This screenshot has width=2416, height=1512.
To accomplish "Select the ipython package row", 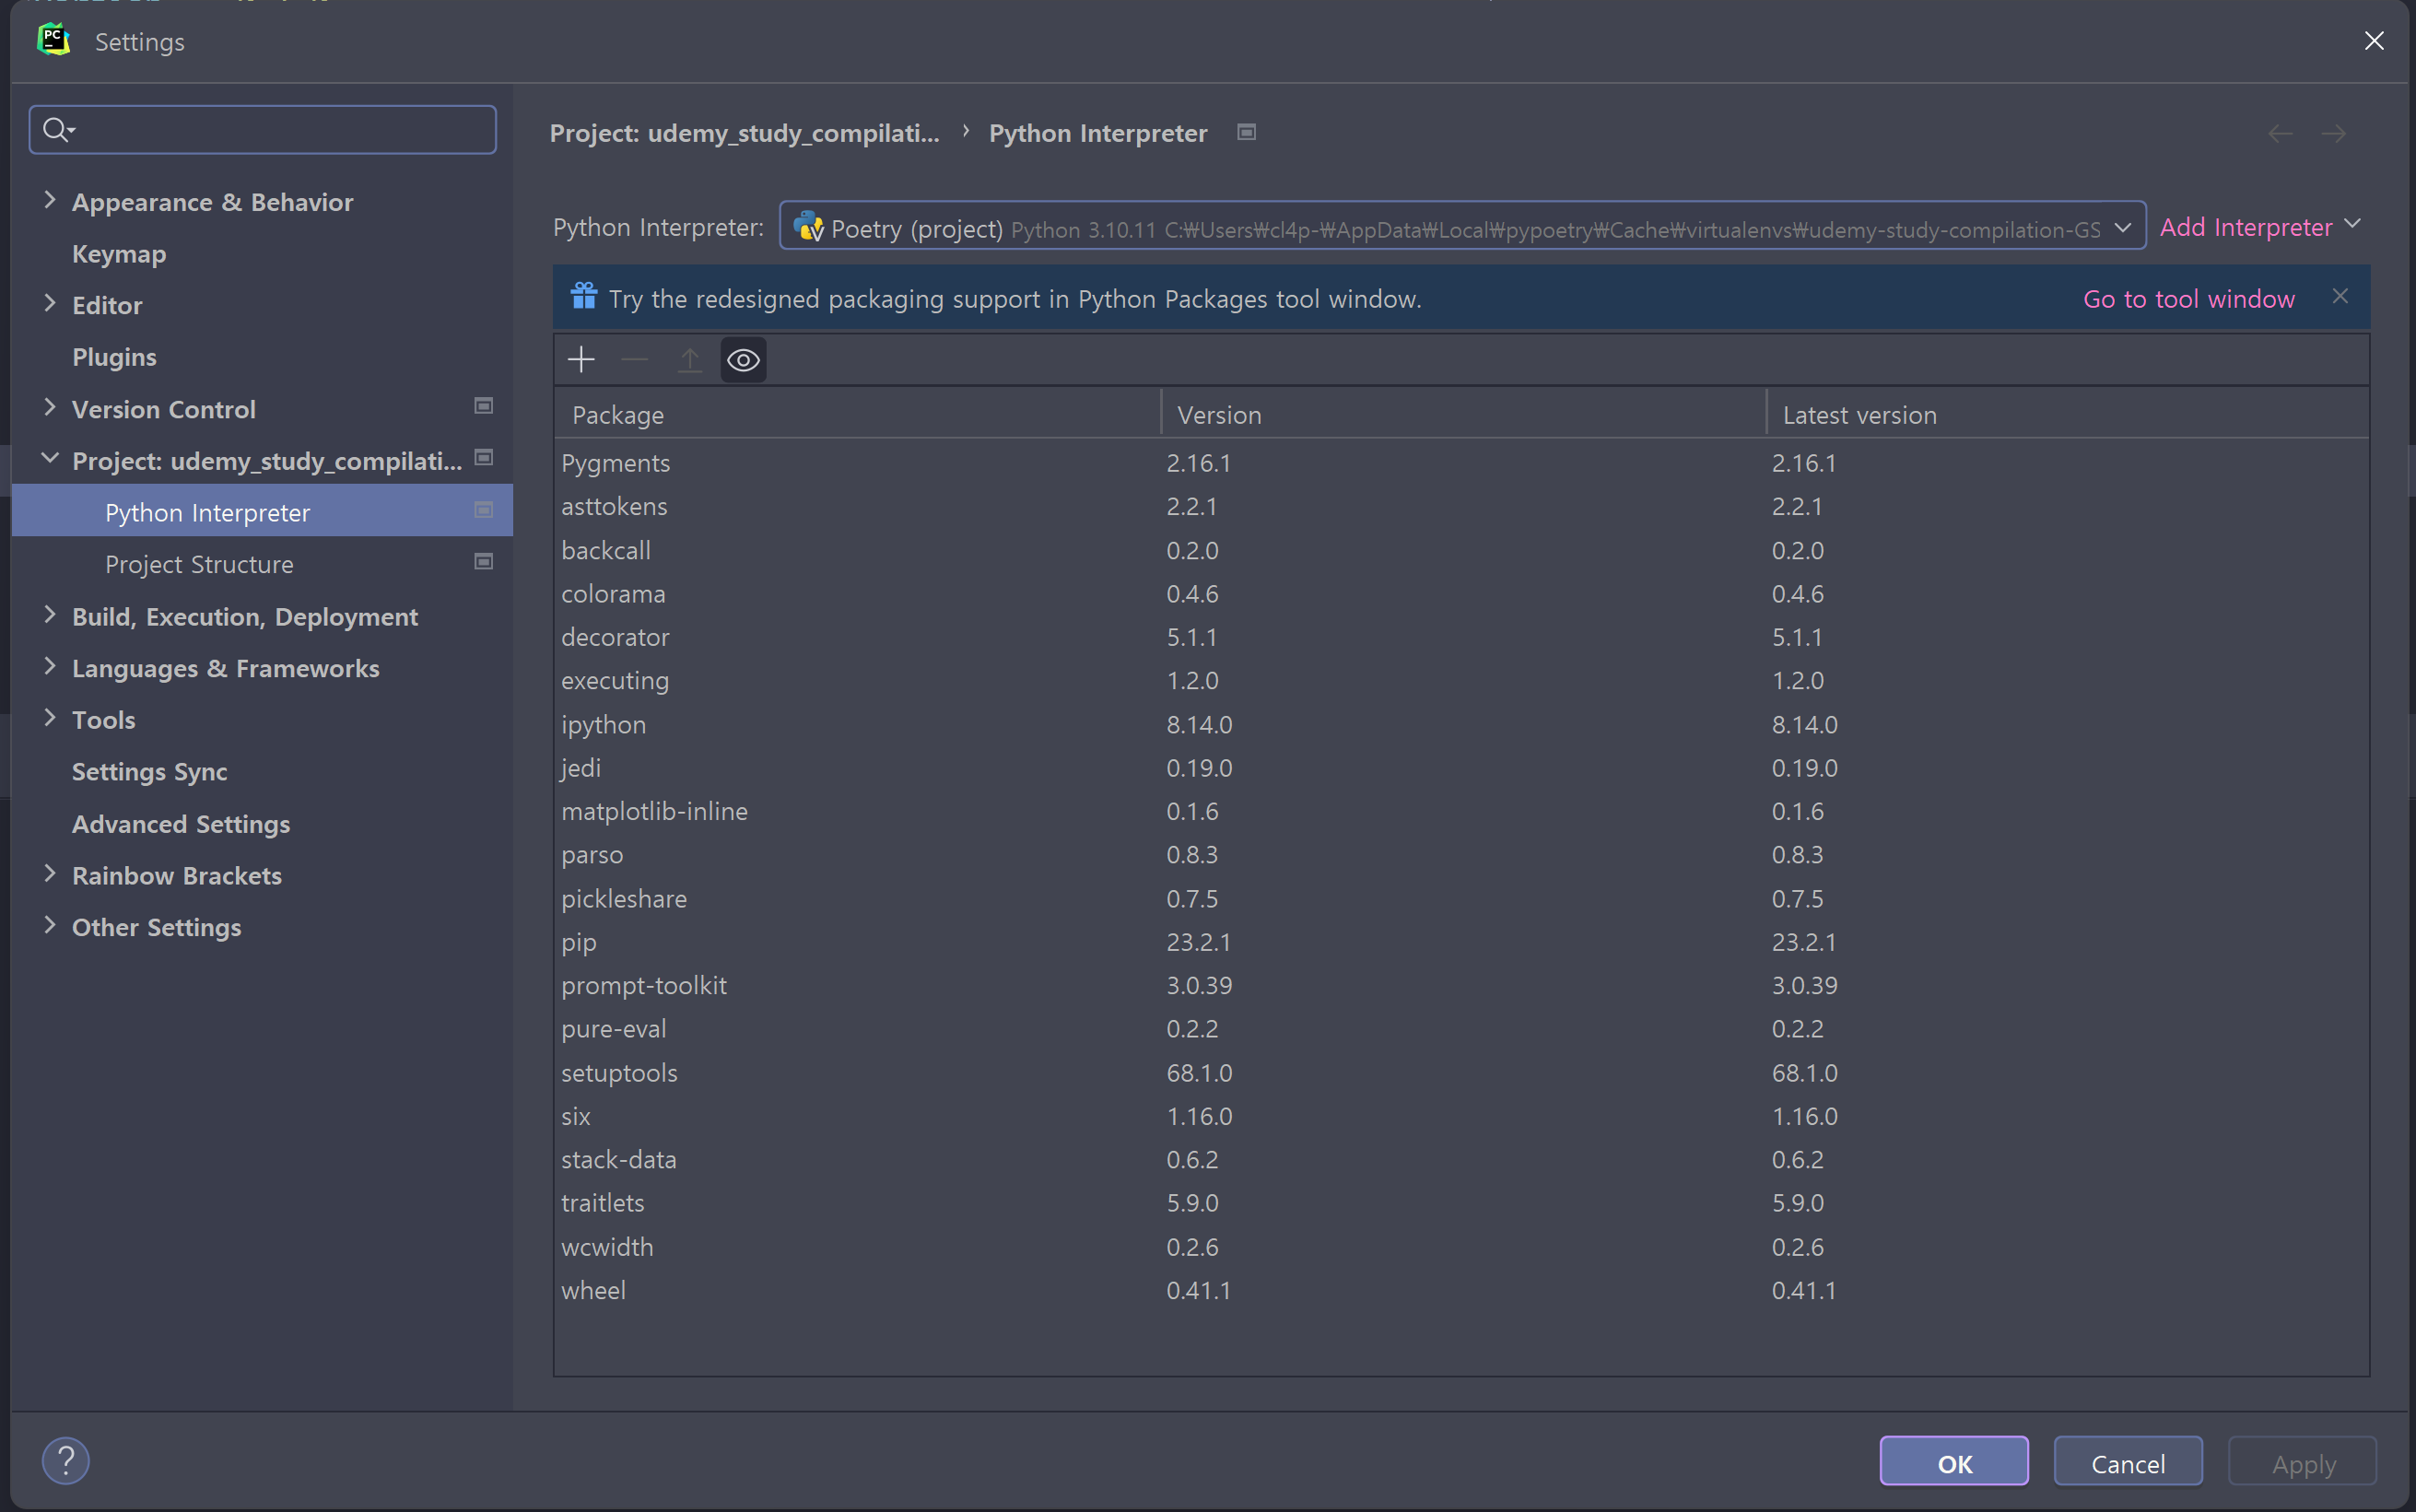I will (x=1461, y=724).
